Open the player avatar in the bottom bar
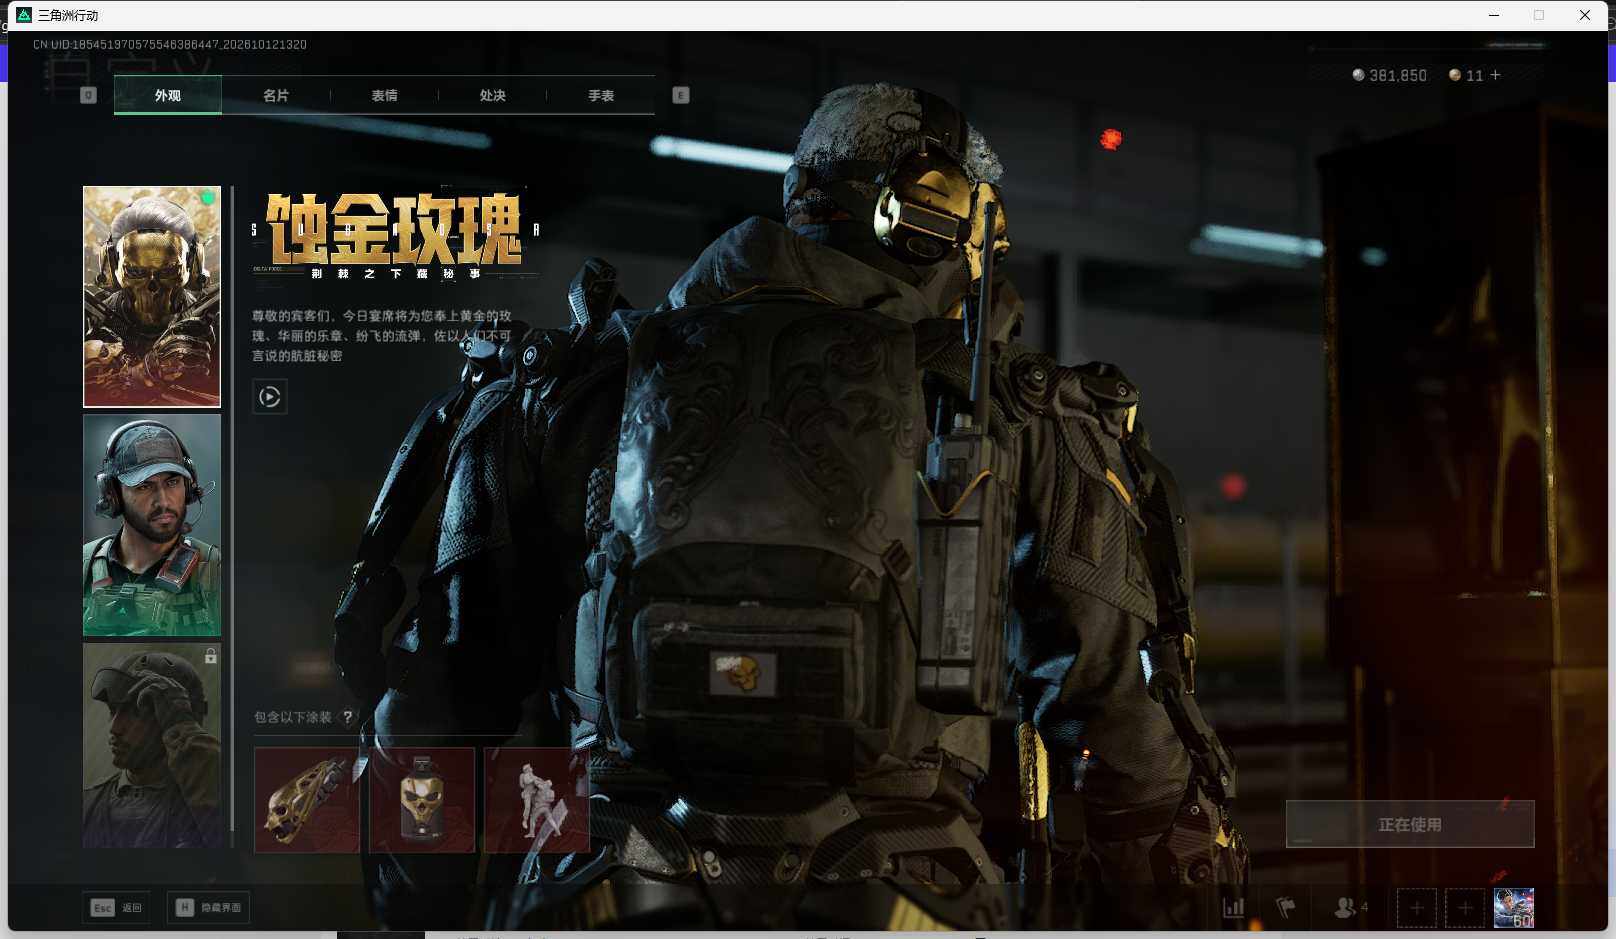The image size is (1616, 939). (x=1513, y=908)
